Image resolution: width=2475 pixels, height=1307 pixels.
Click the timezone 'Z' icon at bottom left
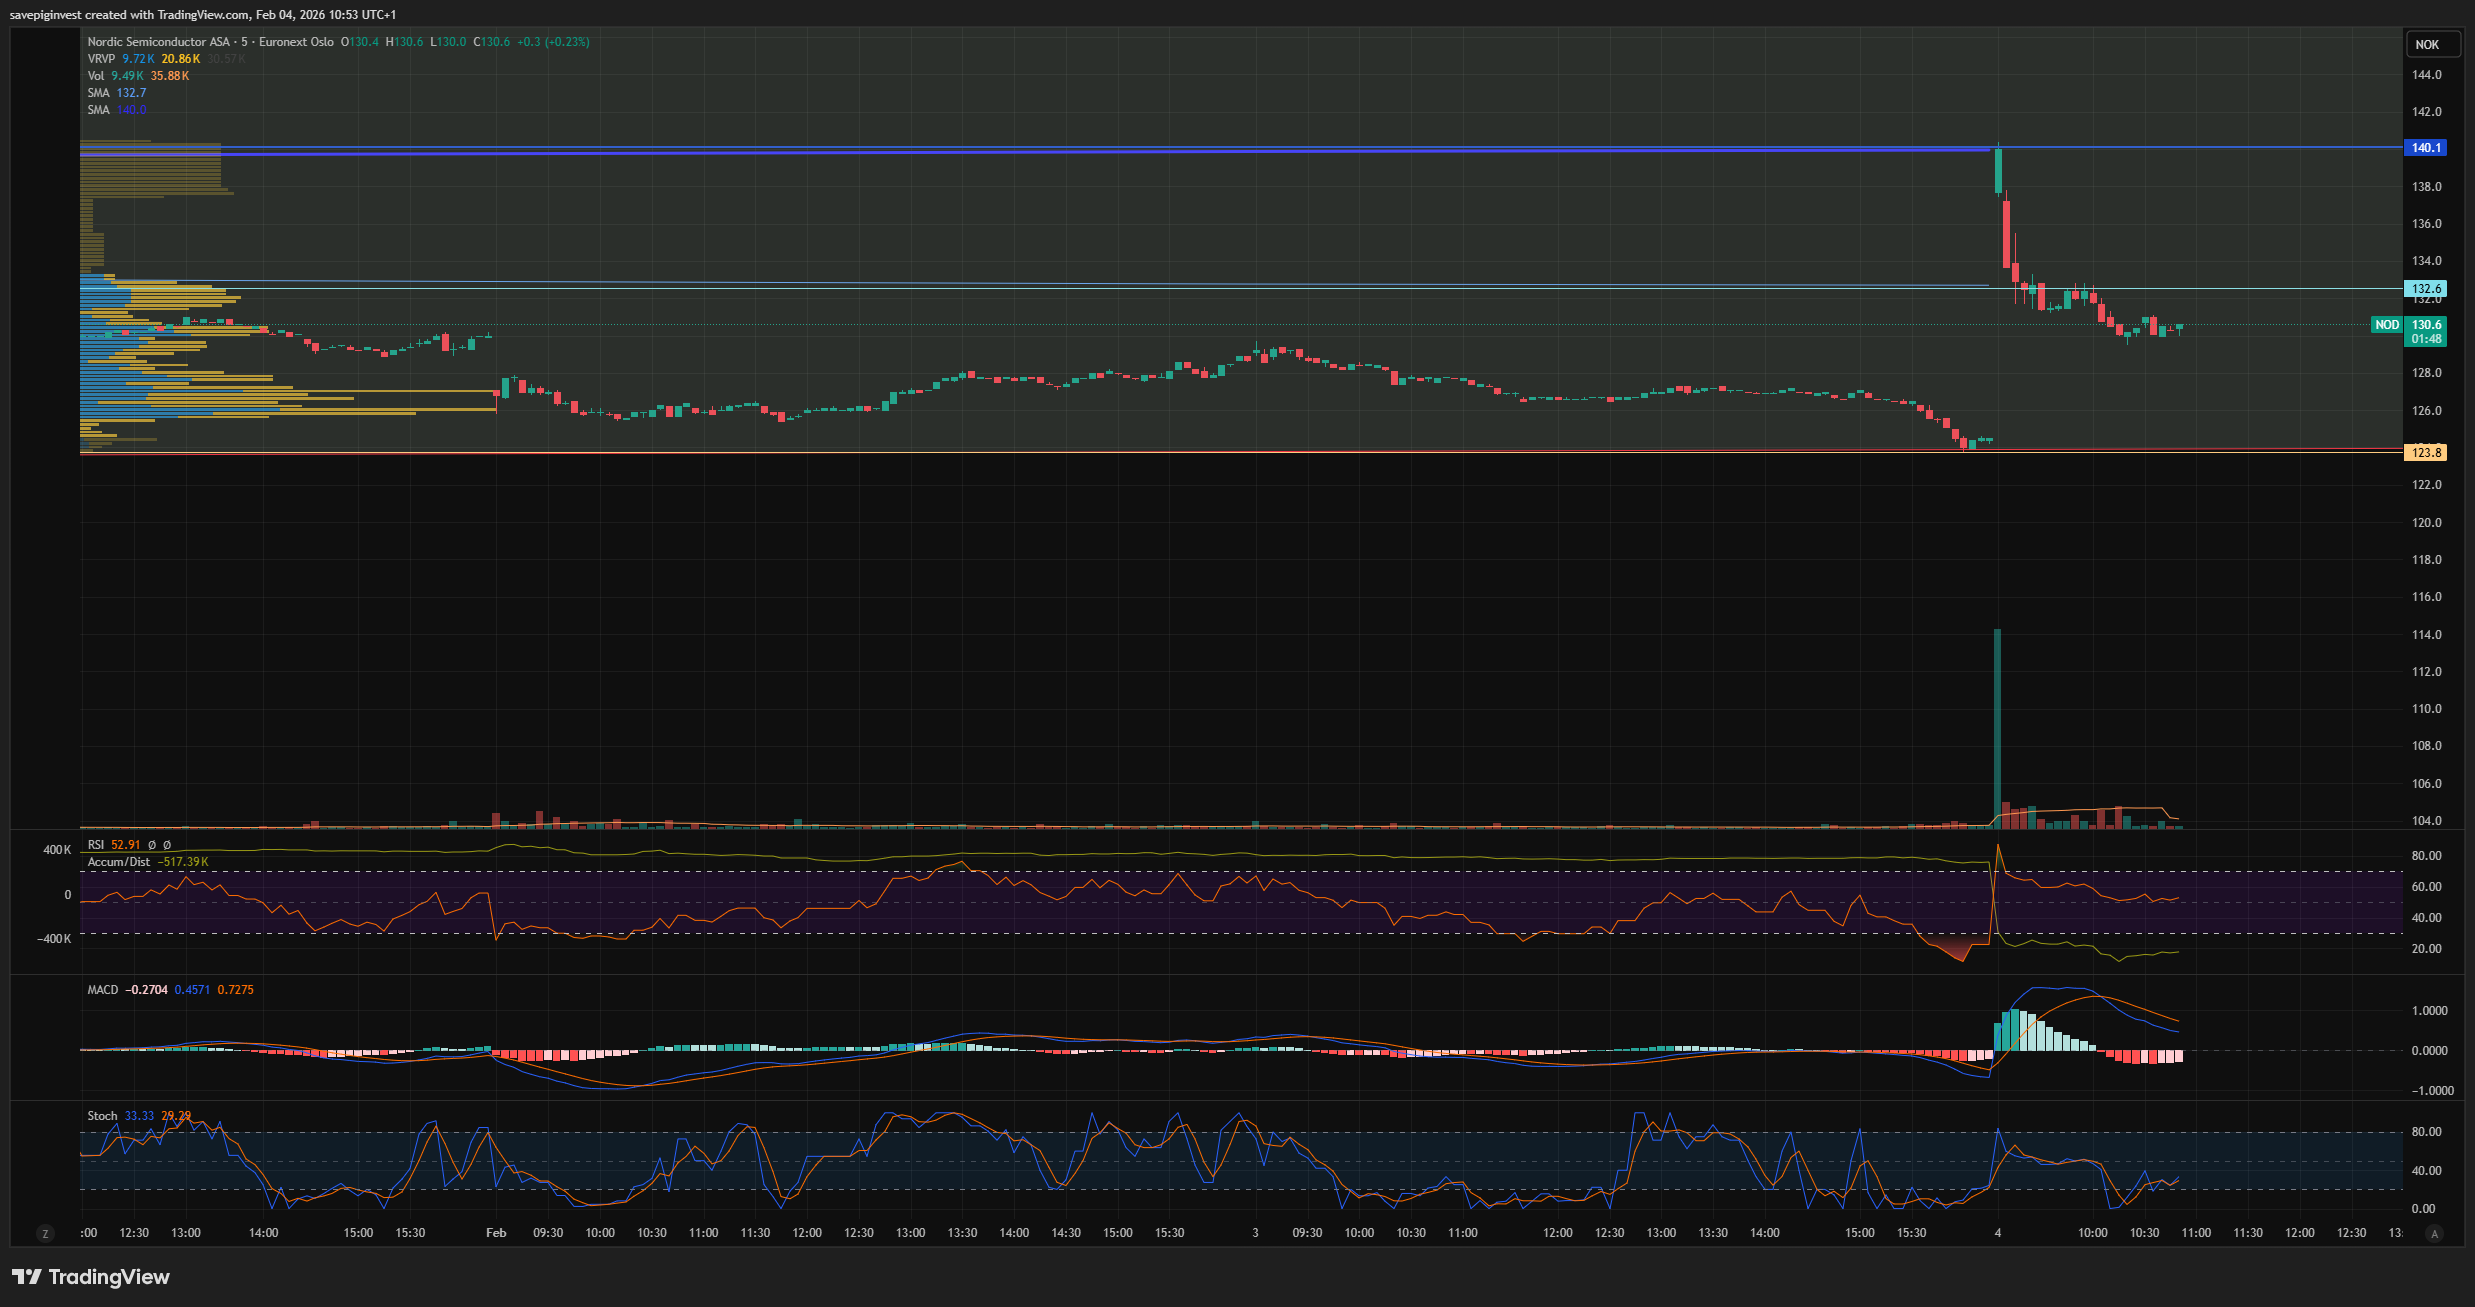pyautogui.click(x=44, y=1234)
